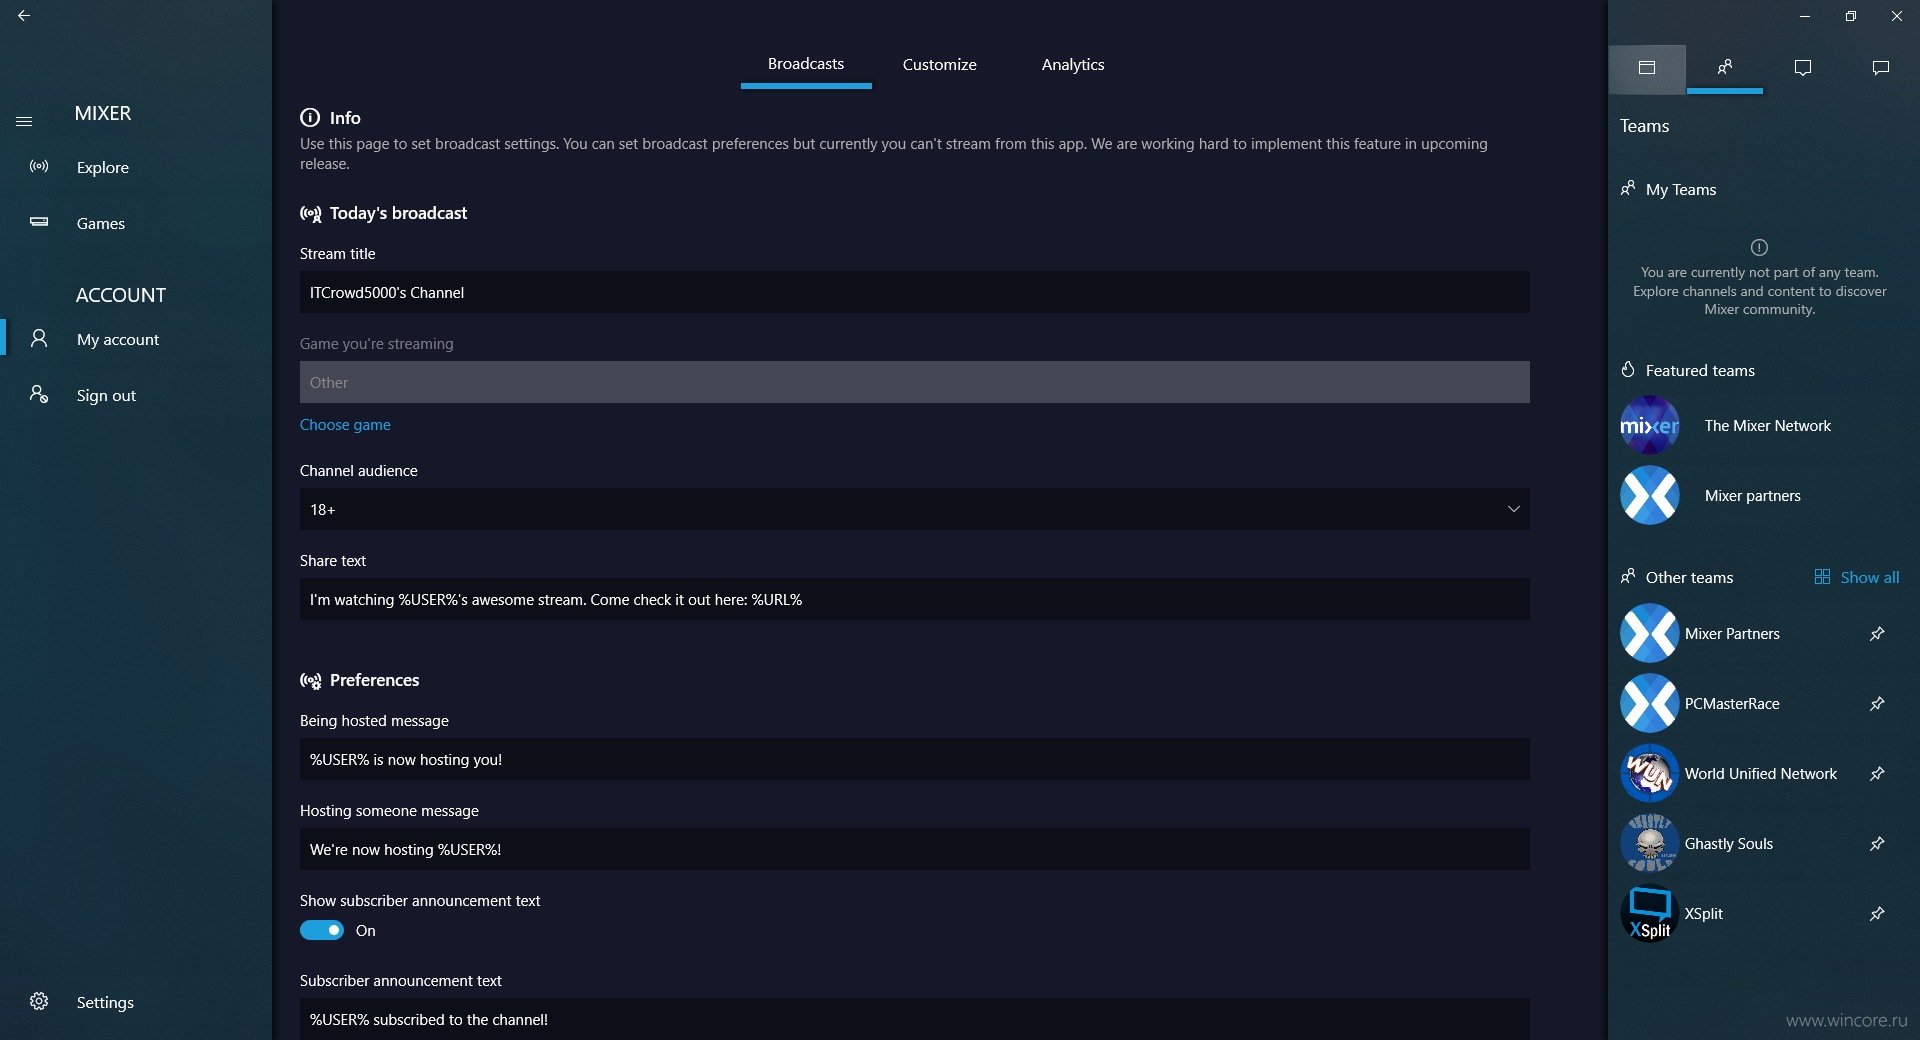Screen dimensions: 1920x1040
Task: Open World Unified Network team name
Action: click(1760, 773)
